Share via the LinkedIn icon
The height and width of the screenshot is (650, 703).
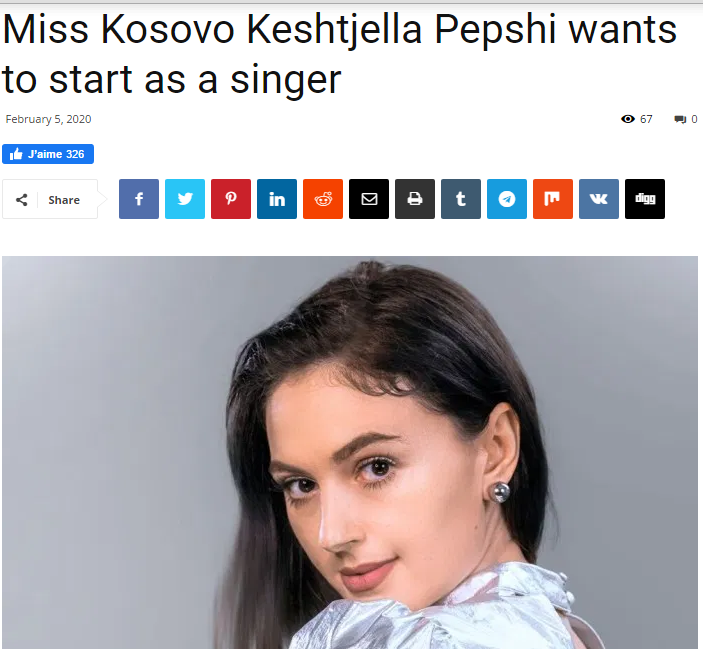tap(277, 199)
